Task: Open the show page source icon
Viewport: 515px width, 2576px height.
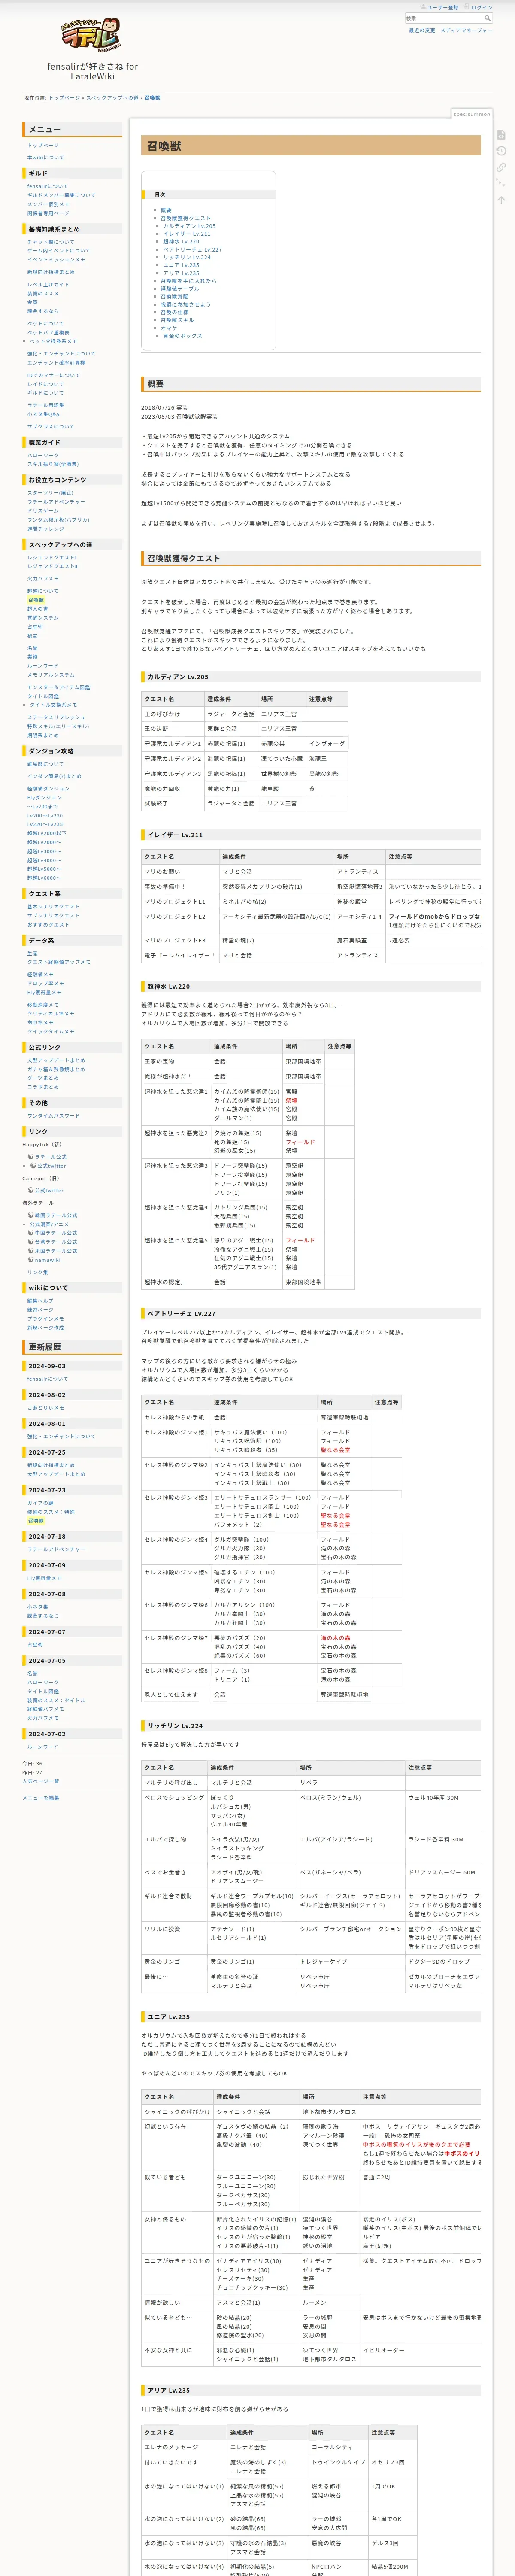Action: [x=501, y=134]
